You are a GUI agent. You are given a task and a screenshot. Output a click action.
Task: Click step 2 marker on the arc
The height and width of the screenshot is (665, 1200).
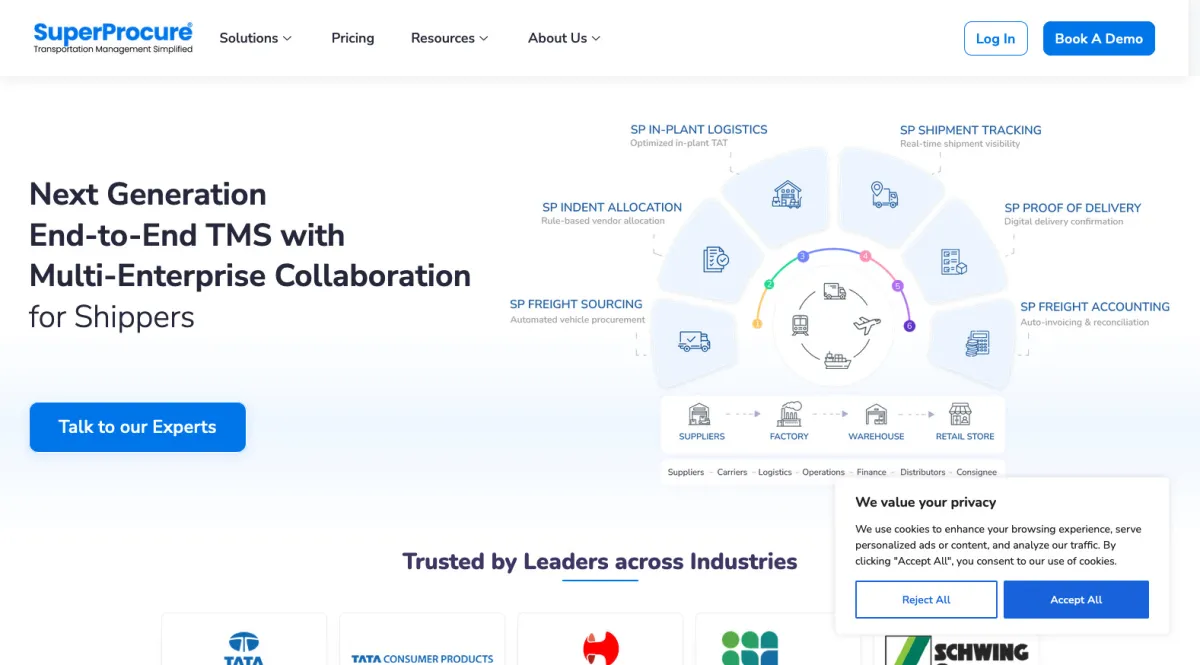pos(769,284)
